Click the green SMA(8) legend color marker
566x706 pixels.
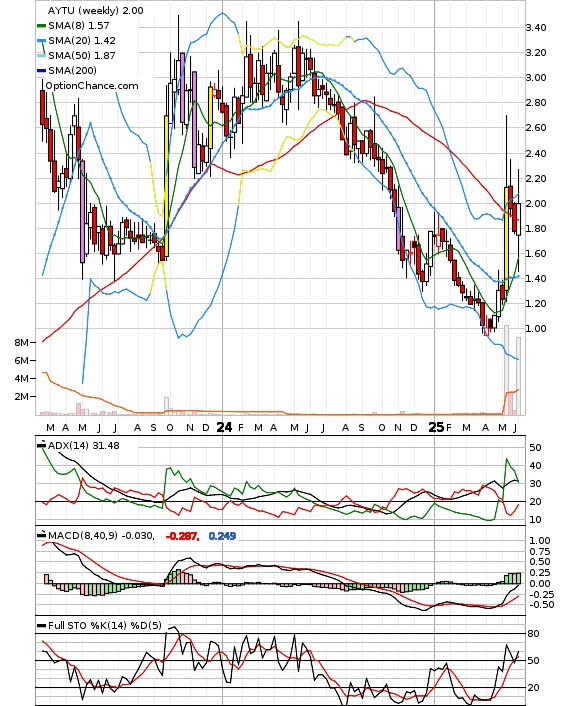click(x=41, y=26)
